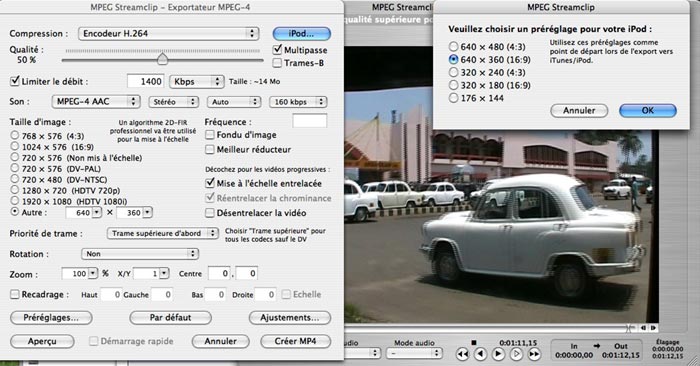
Task: Click the Préréglages... button
Action: click(x=51, y=318)
